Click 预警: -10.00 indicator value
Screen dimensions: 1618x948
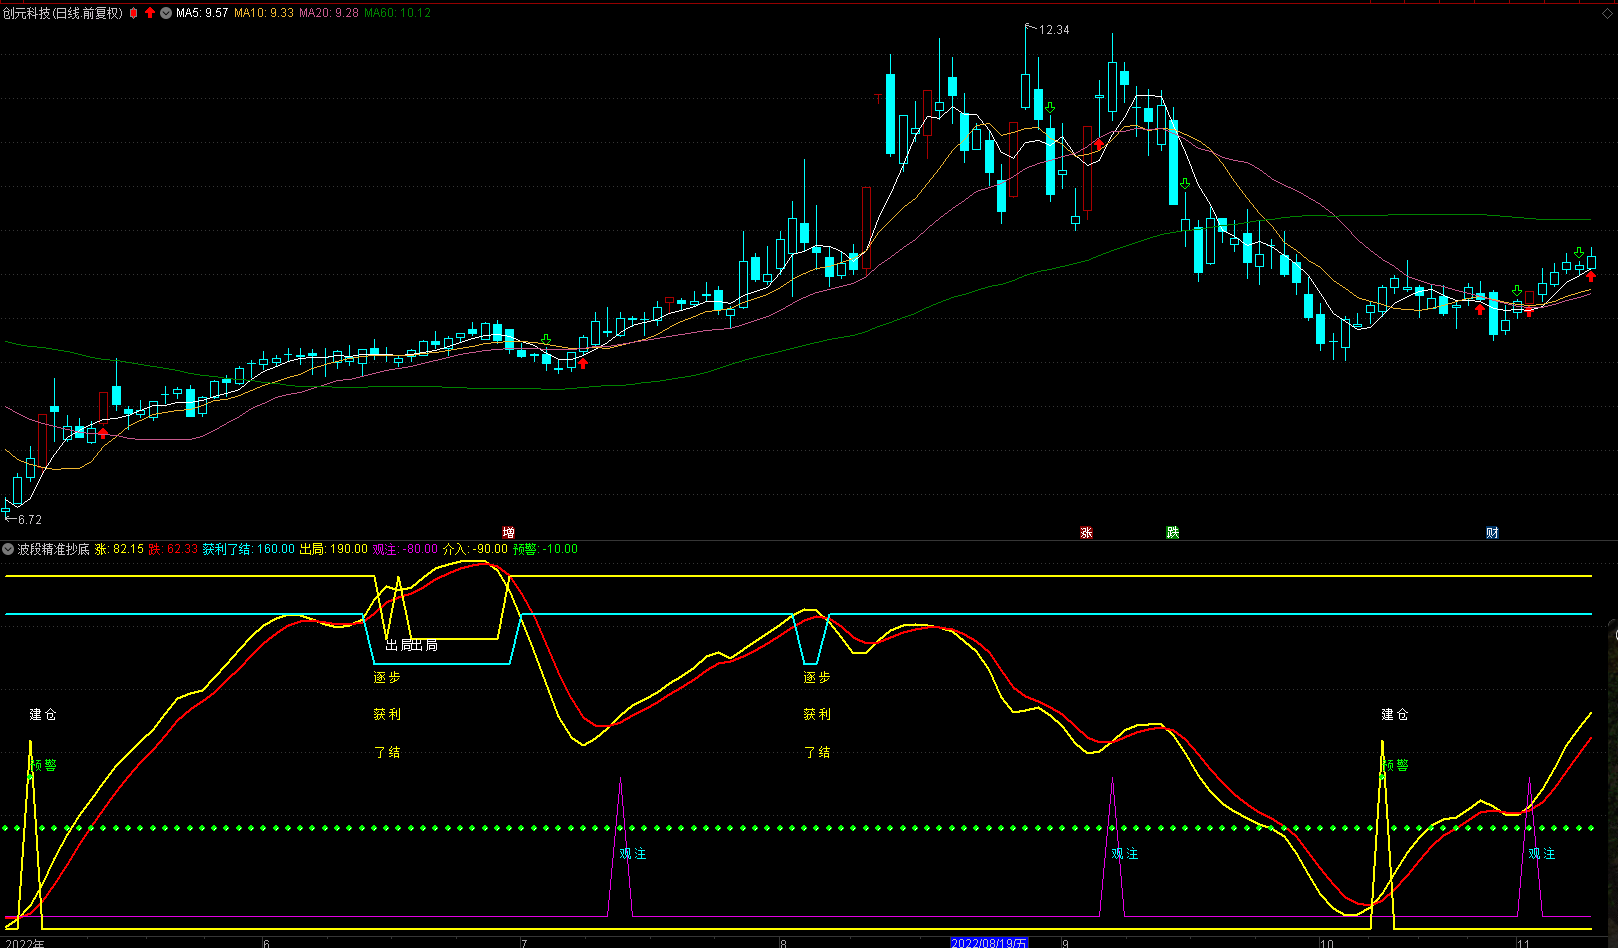[545, 549]
